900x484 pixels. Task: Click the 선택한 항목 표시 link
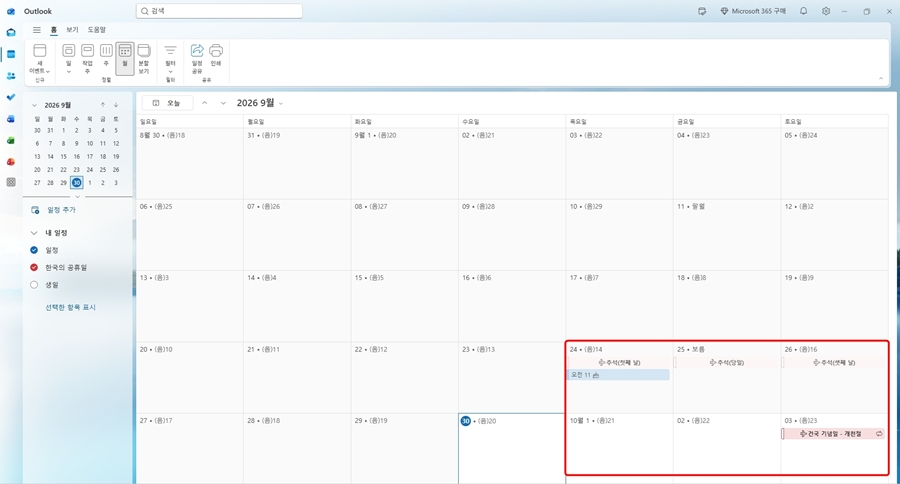tap(71, 307)
